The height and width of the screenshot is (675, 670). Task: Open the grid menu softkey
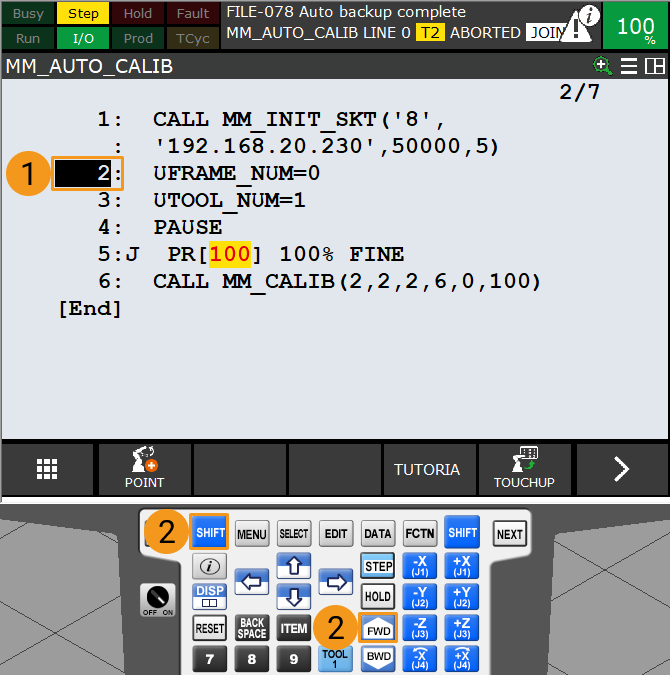pyautogui.click(x=47, y=469)
